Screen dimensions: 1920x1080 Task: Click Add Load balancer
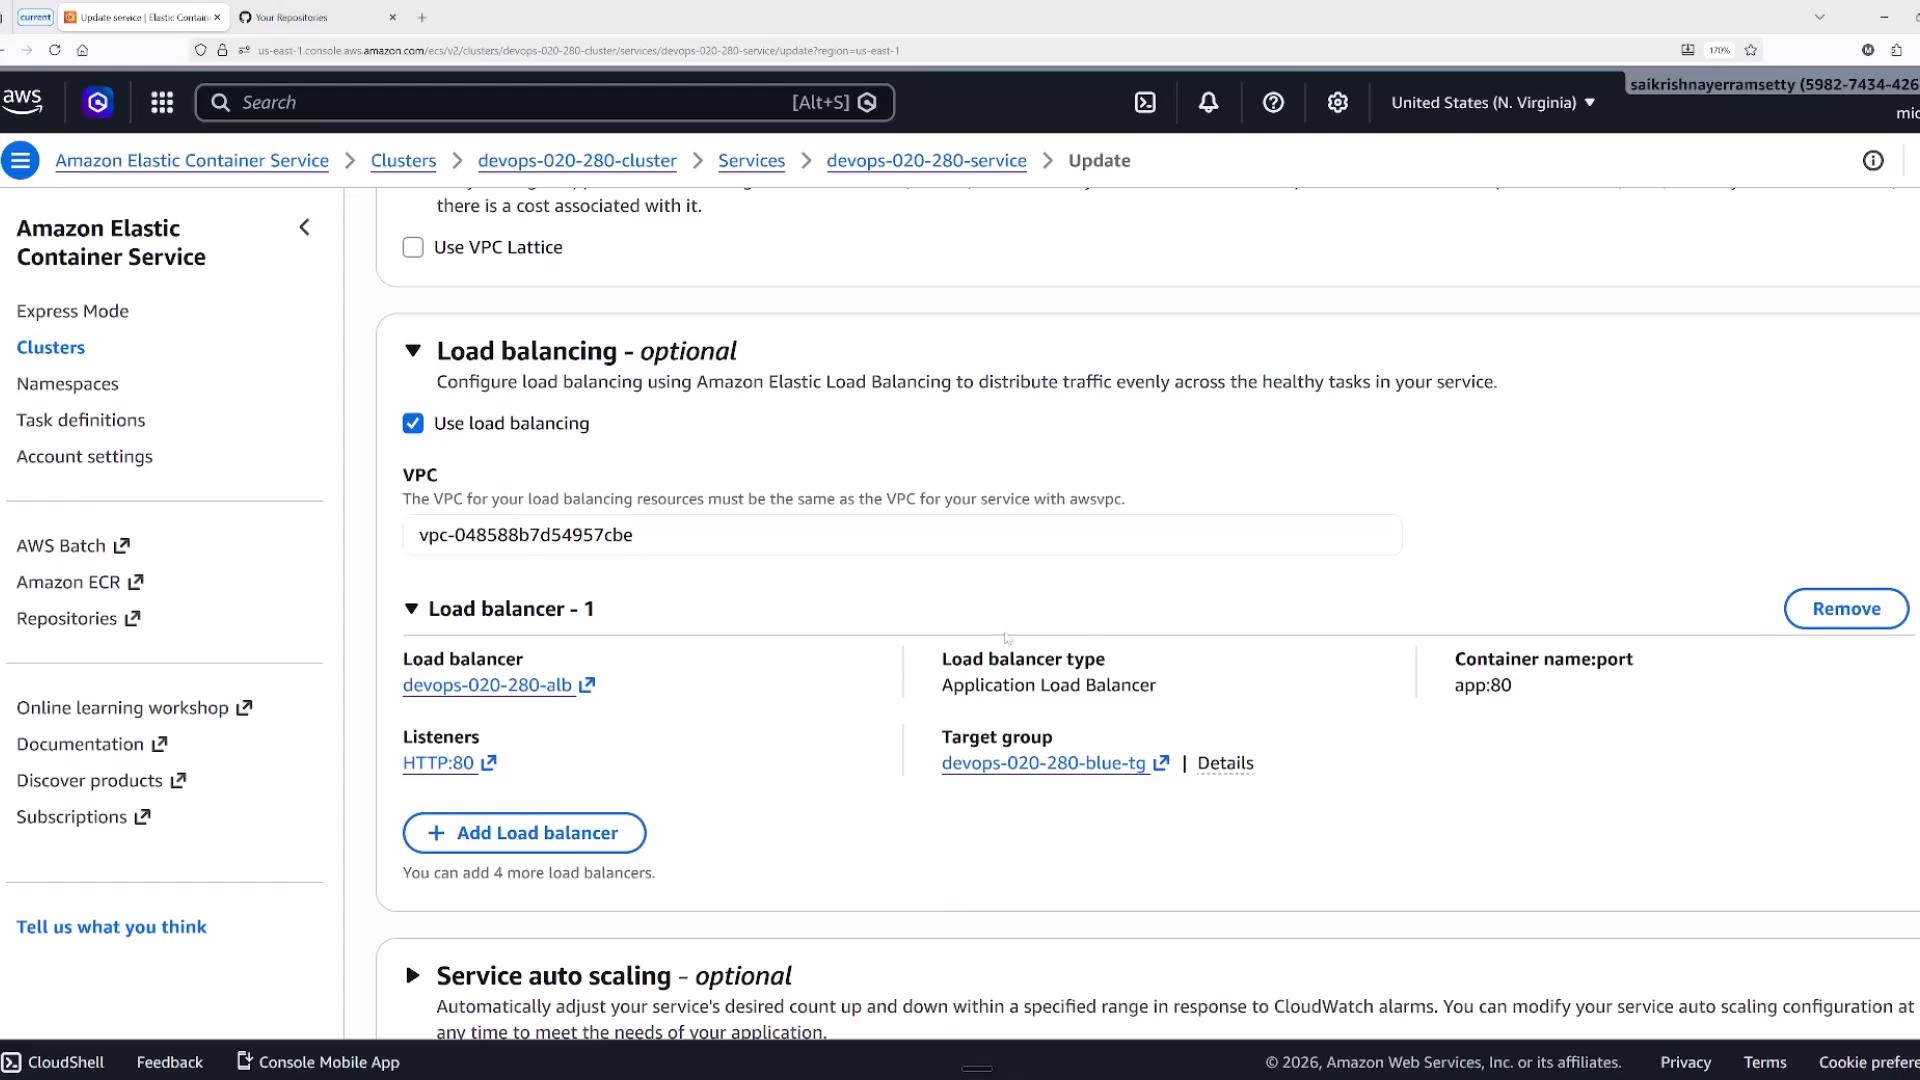(x=524, y=833)
